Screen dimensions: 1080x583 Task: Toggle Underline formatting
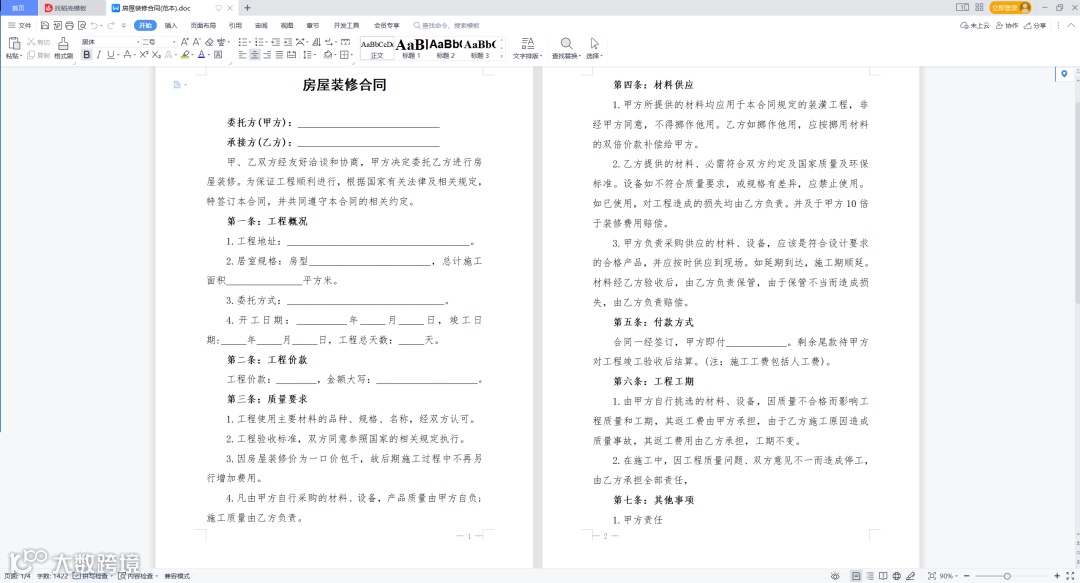click(110, 54)
